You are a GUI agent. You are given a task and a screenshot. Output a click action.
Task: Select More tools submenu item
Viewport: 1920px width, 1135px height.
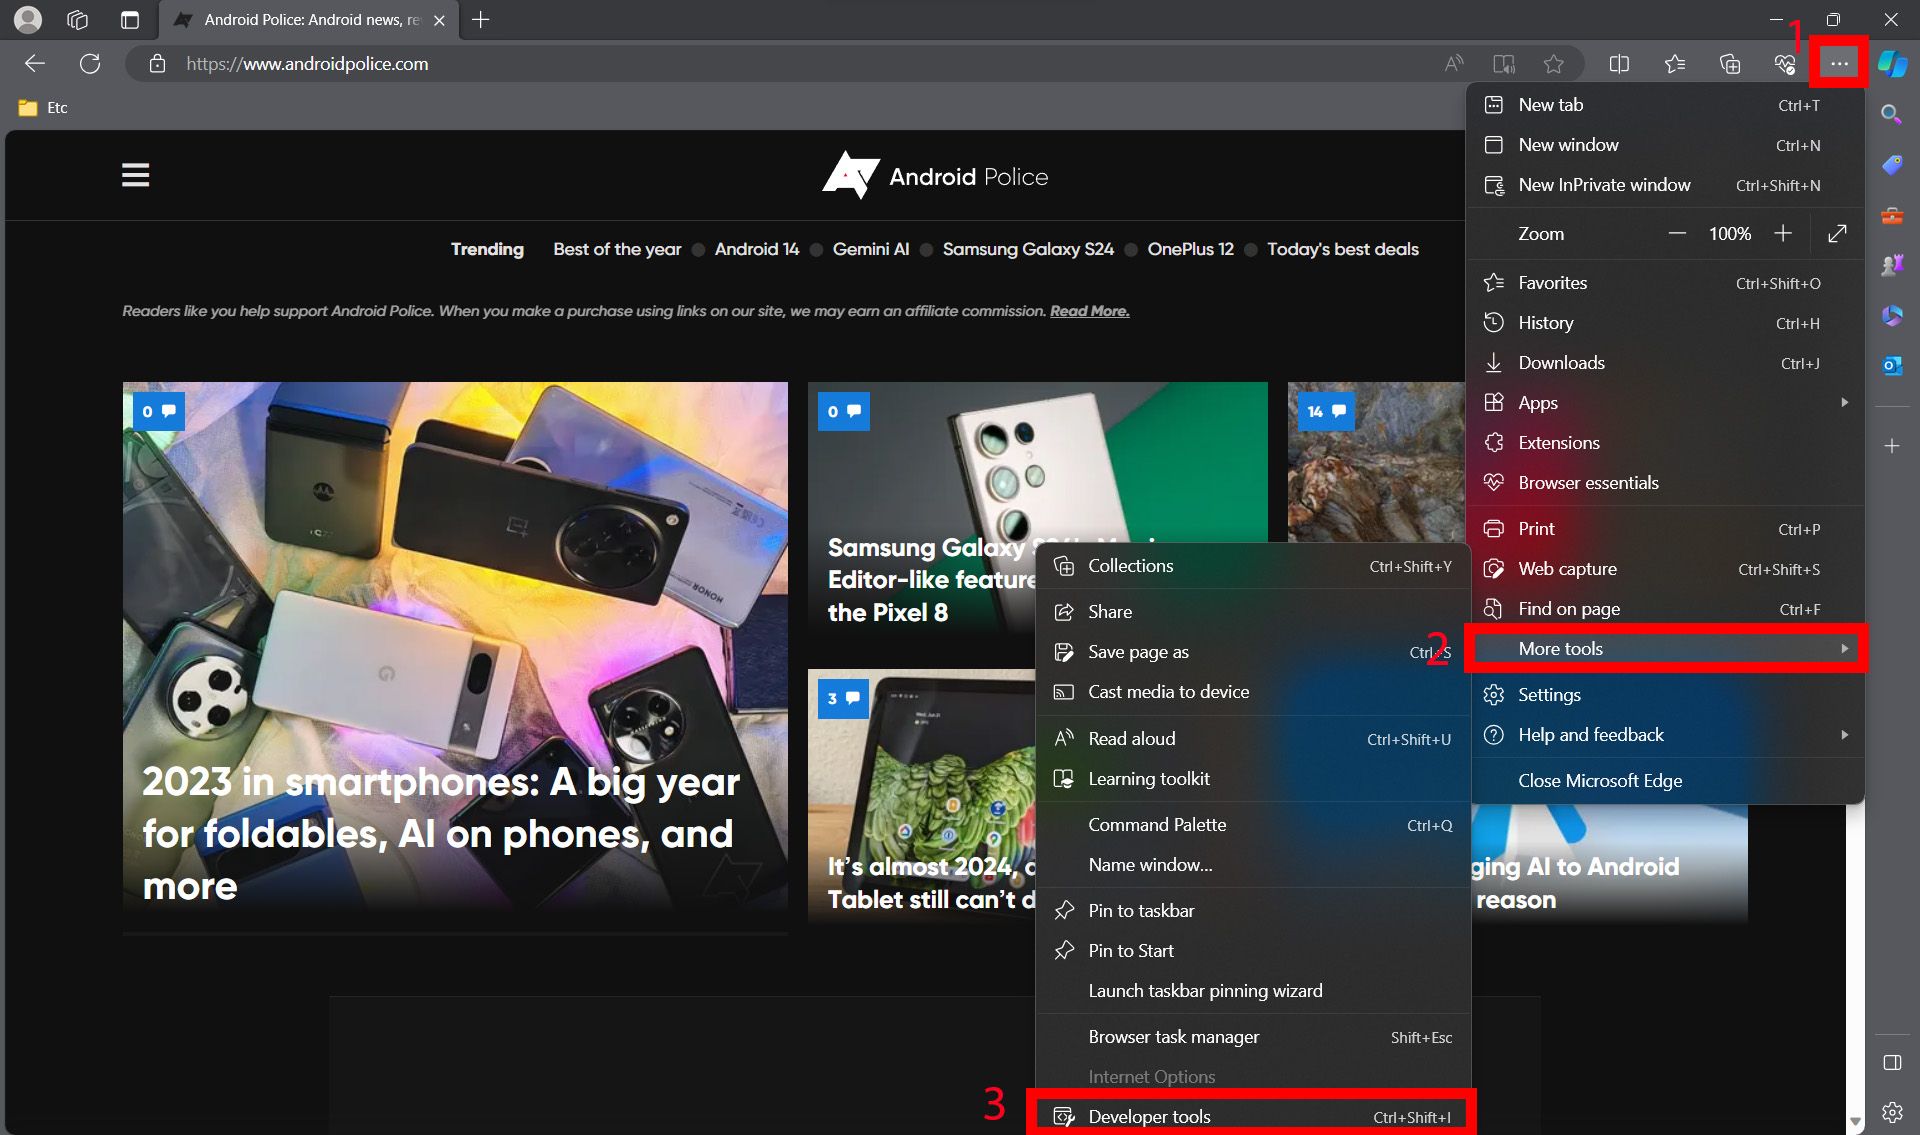coord(1665,647)
